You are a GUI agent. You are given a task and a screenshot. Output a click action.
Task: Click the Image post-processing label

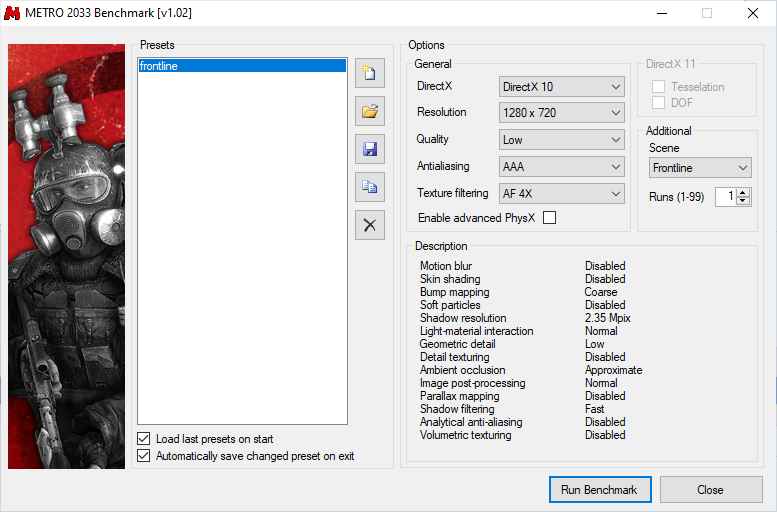473,383
